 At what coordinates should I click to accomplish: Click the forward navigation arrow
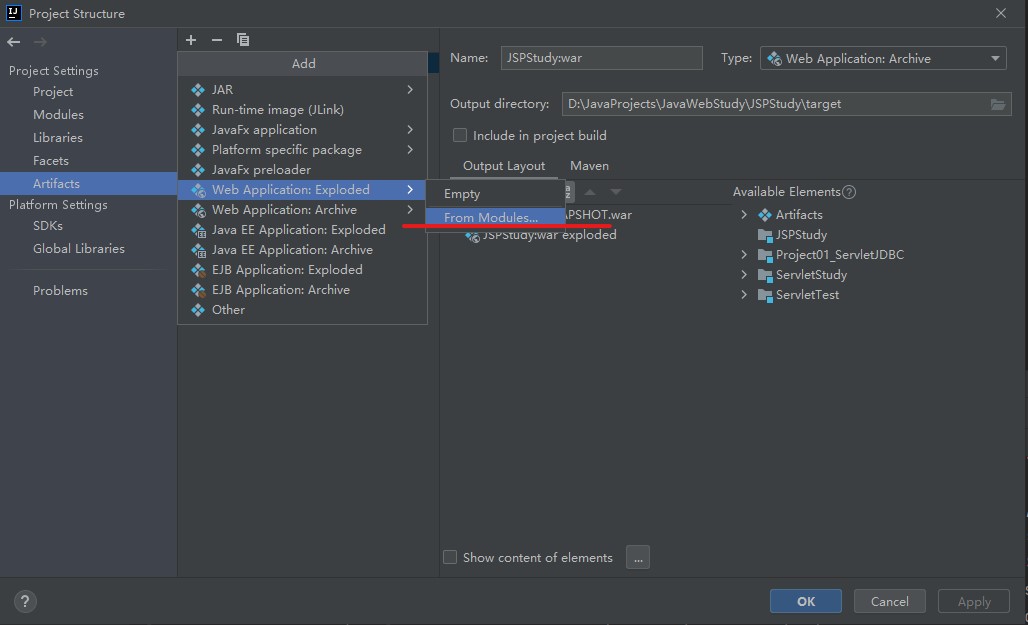click(x=40, y=42)
